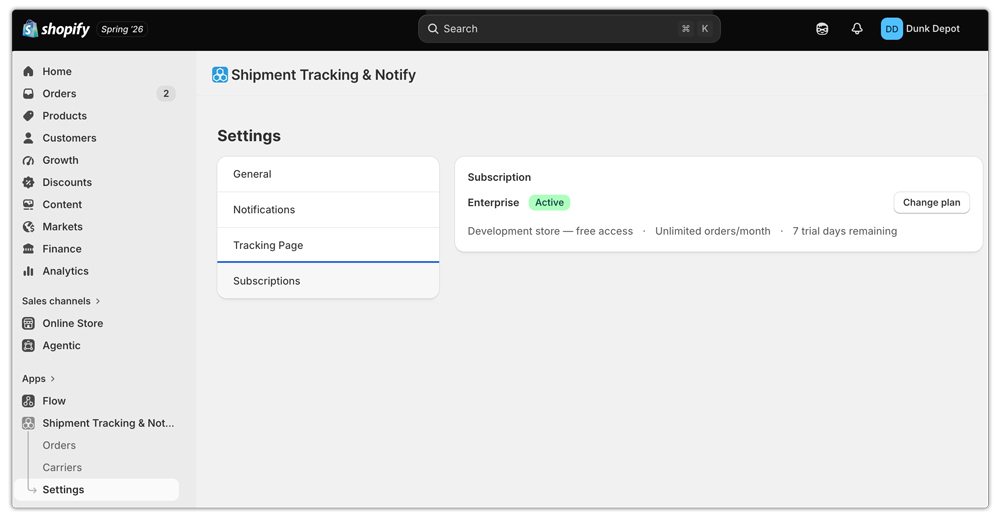Click the Shopify logo
This screenshot has height=518, width=1000.
(x=56, y=29)
